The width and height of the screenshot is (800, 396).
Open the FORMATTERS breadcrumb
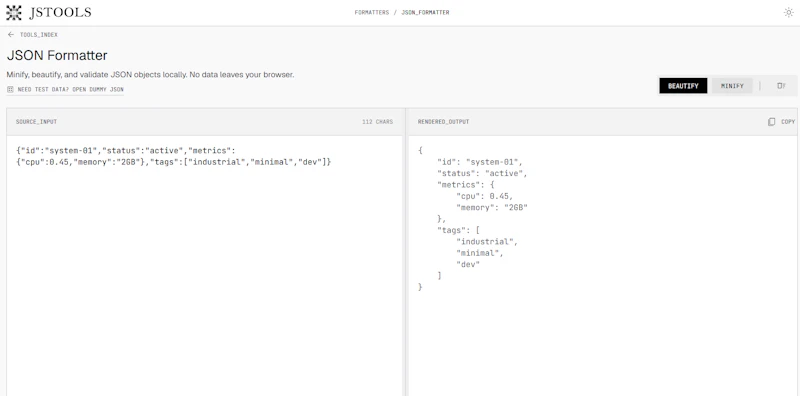point(371,12)
